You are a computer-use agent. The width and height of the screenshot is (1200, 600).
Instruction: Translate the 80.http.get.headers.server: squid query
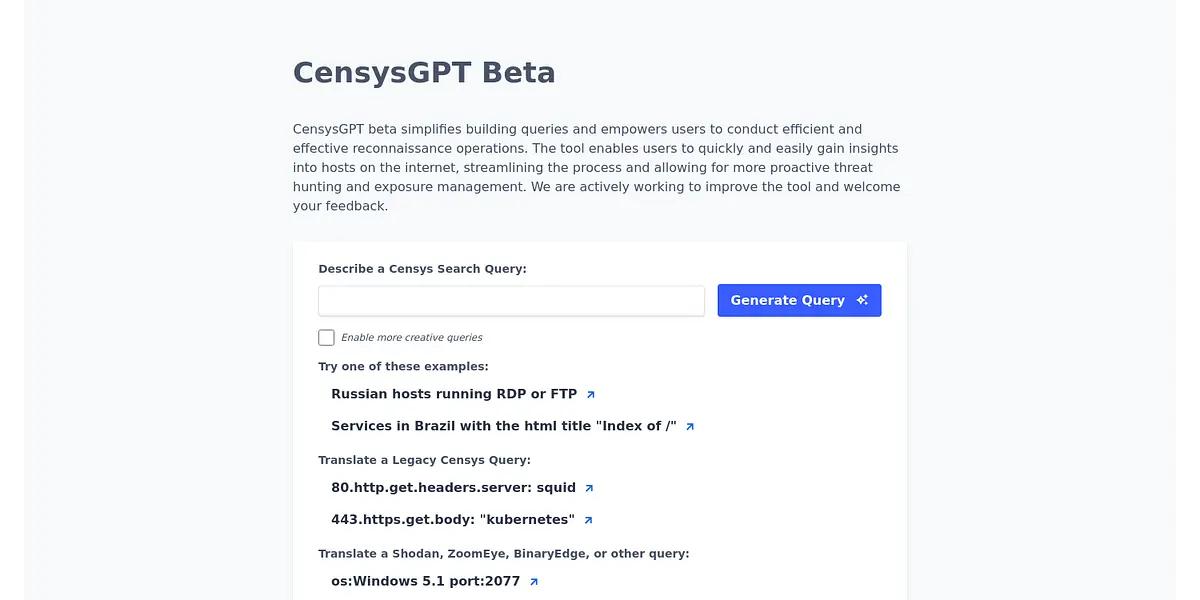453,488
